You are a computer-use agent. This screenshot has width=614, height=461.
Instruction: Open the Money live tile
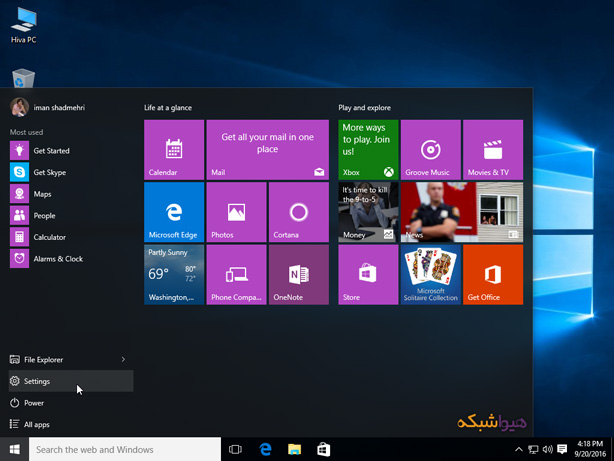tap(368, 212)
